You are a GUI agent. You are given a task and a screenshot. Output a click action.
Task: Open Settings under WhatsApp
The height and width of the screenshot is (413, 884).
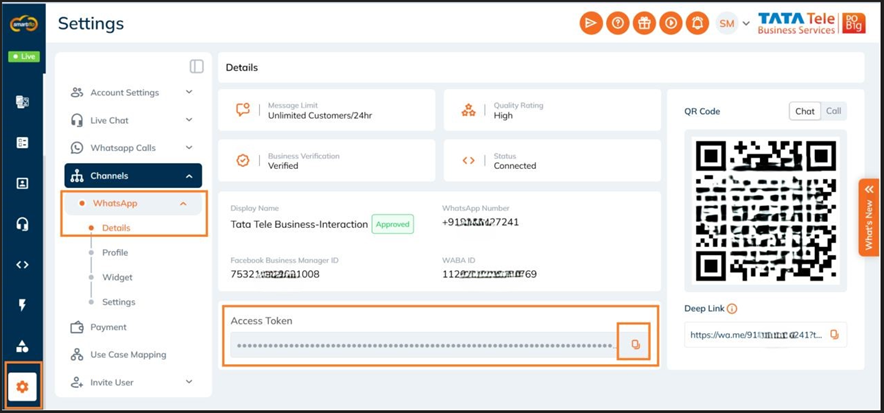[118, 302]
